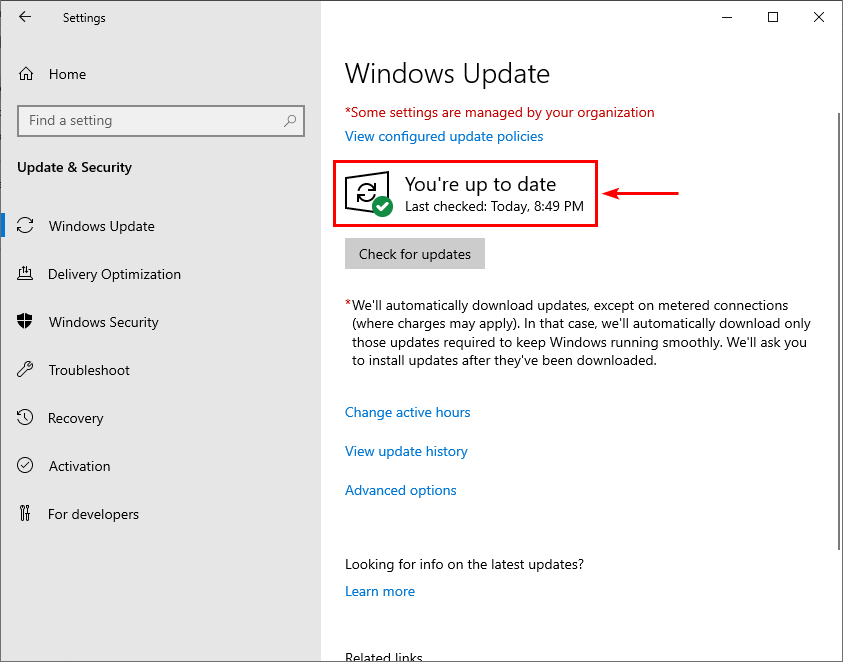
Task: Click the Windows Update sync icon in sidebar
Action: point(25,225)
